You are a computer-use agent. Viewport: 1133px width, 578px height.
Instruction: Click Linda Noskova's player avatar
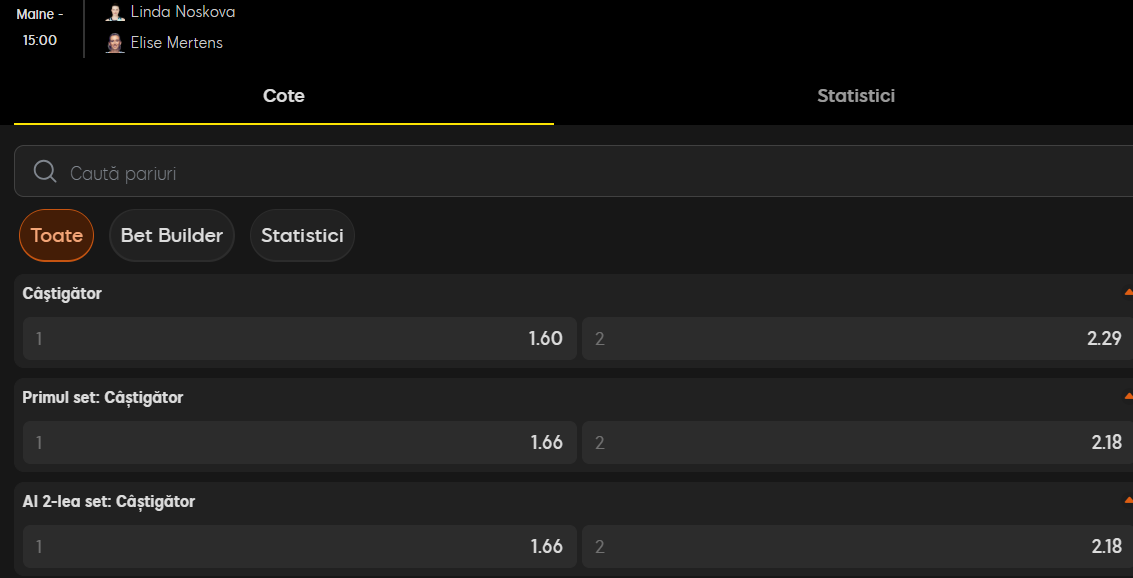coord(115,12)
